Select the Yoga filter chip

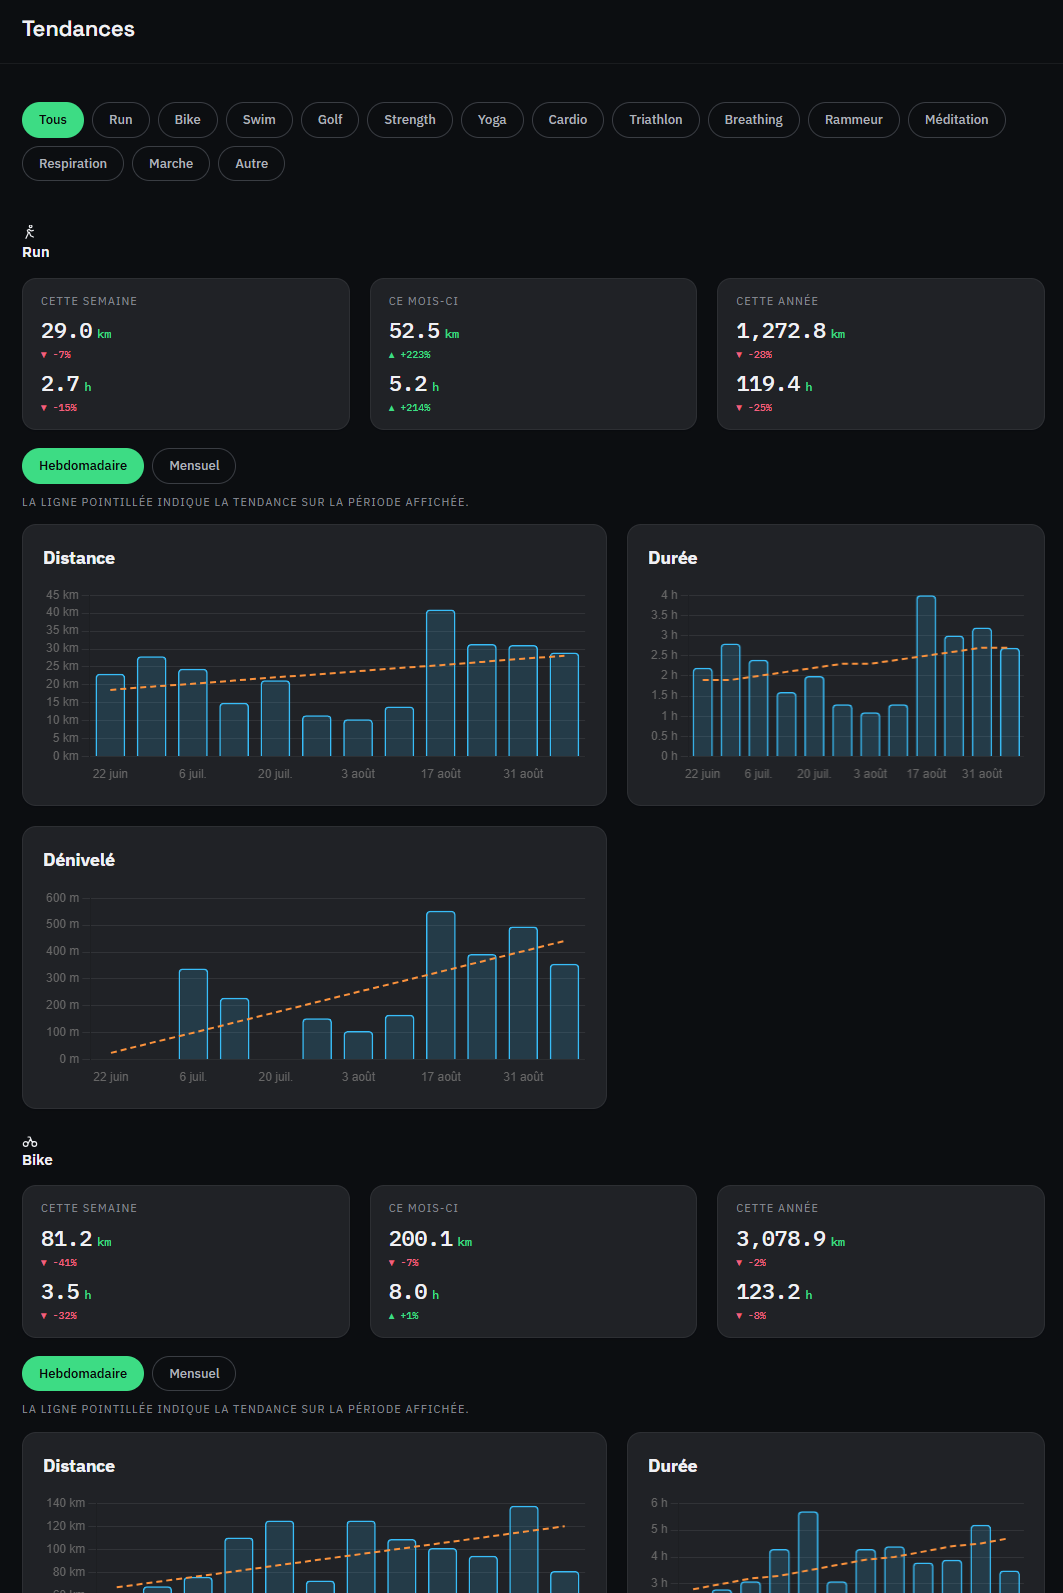492,120
